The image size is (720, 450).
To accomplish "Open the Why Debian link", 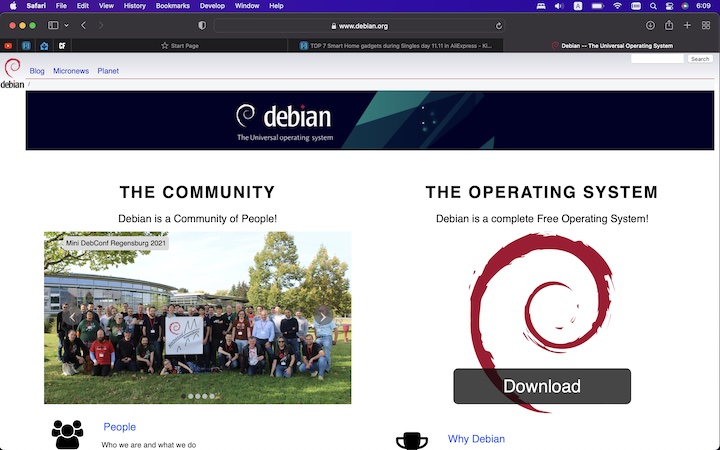I will point(476,439).
